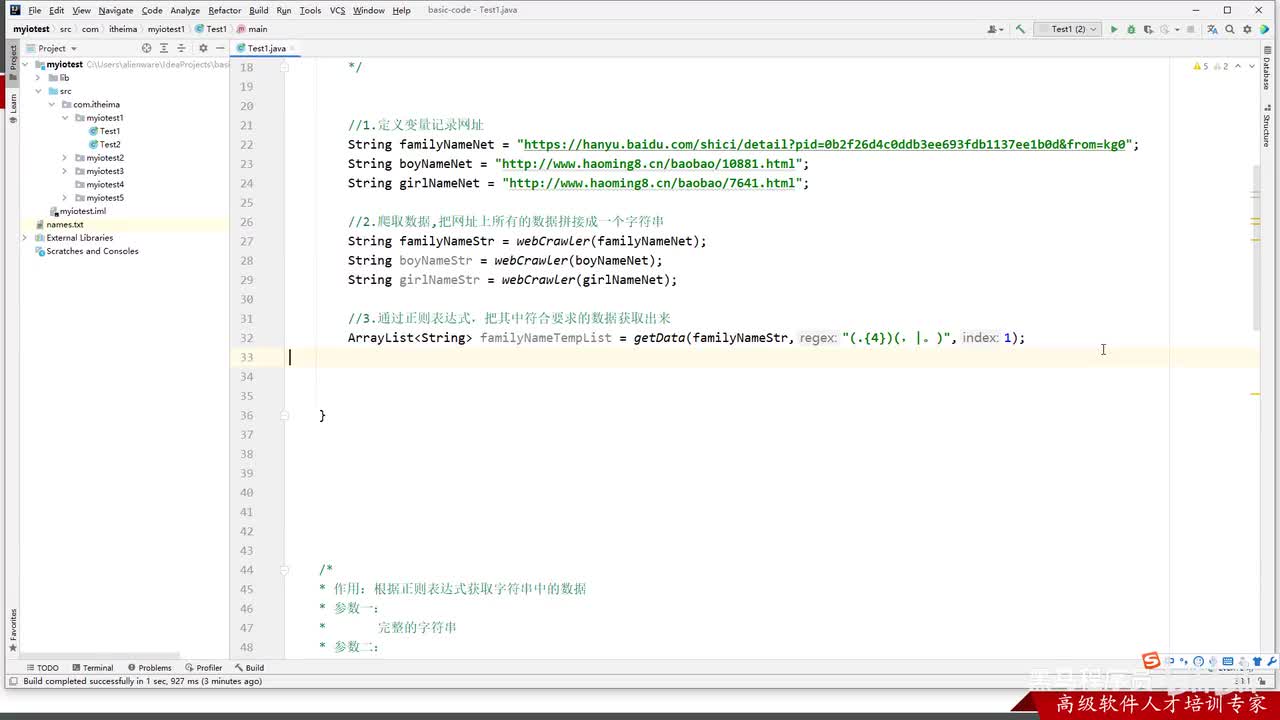Open the Project view selector dropdown
The width and height of the screenshot is (1280, 720).
(52, 48)
